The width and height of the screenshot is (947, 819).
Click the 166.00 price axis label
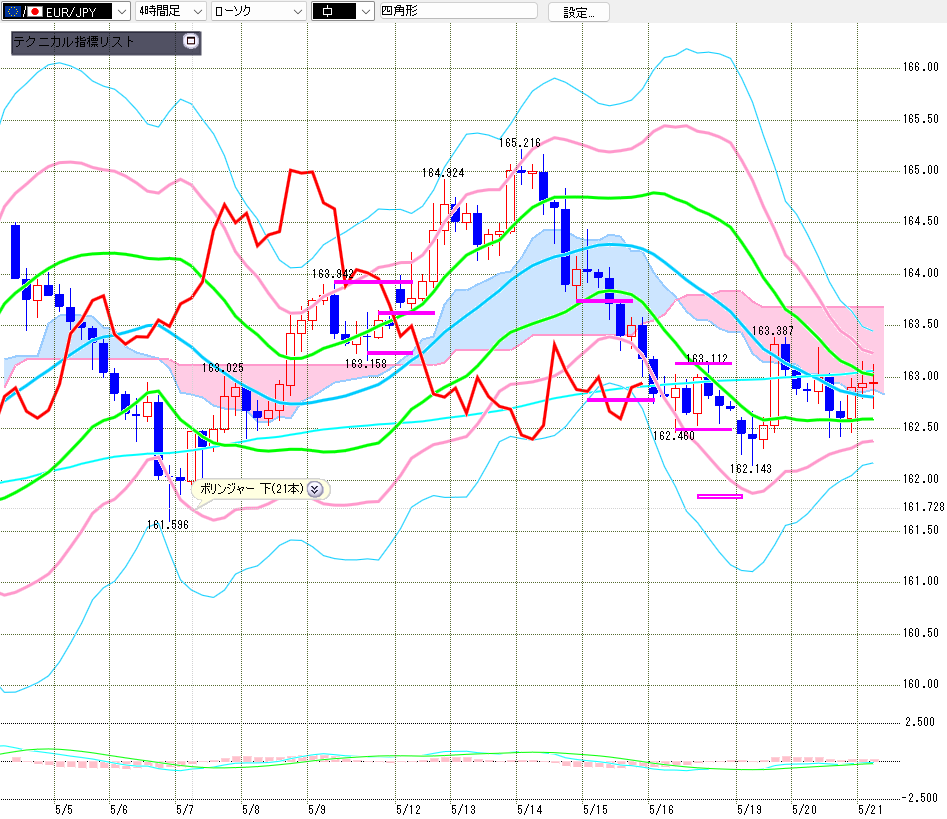click(x=920, y=67)
